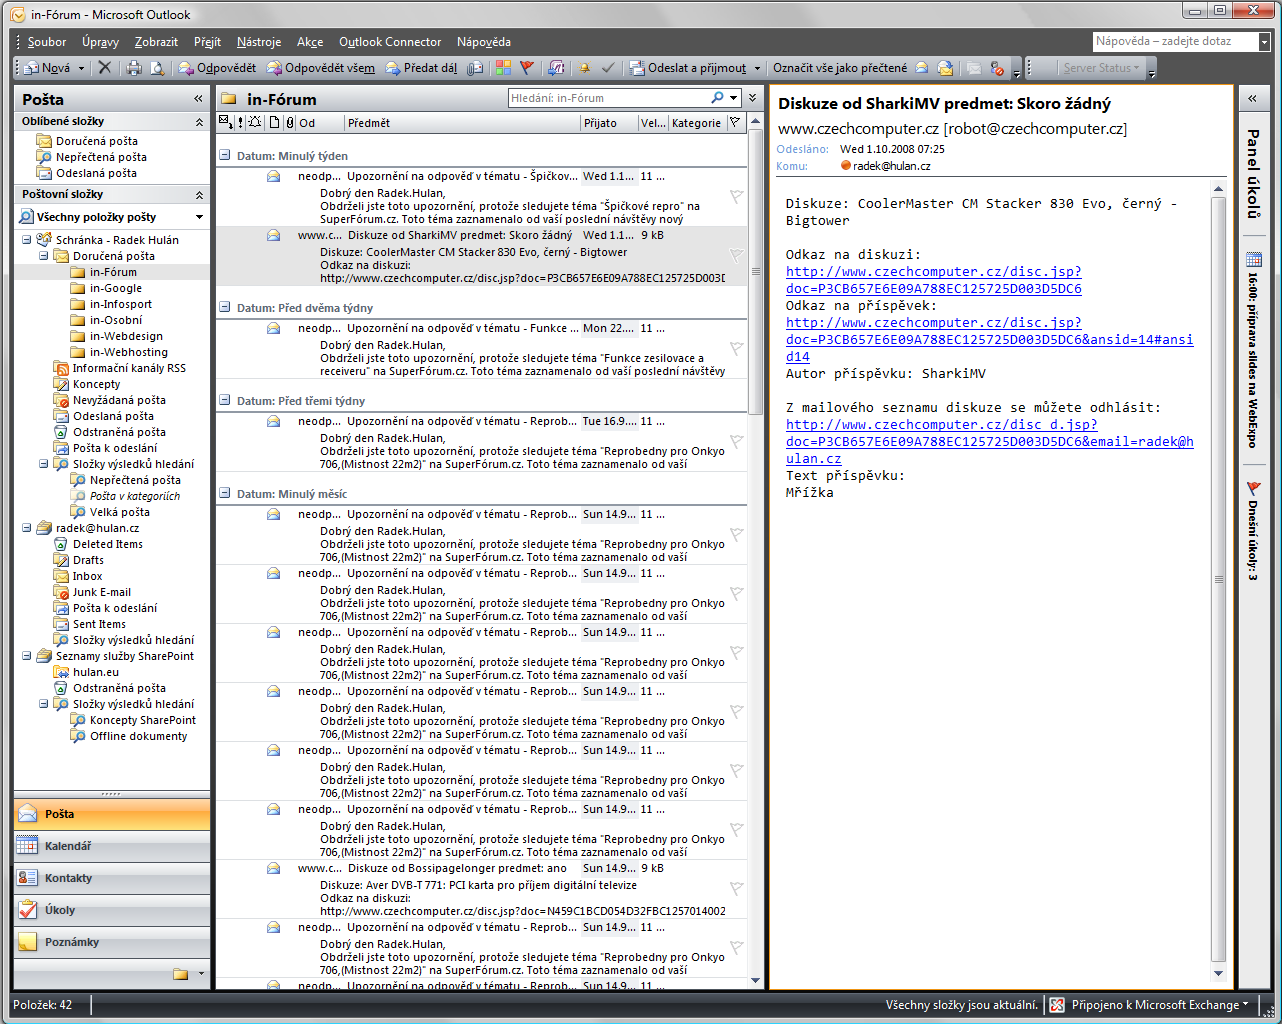The image size is (1282, 1024).
Task: Sort by the importance exclamation column
Action: click(x=240, y=123)
